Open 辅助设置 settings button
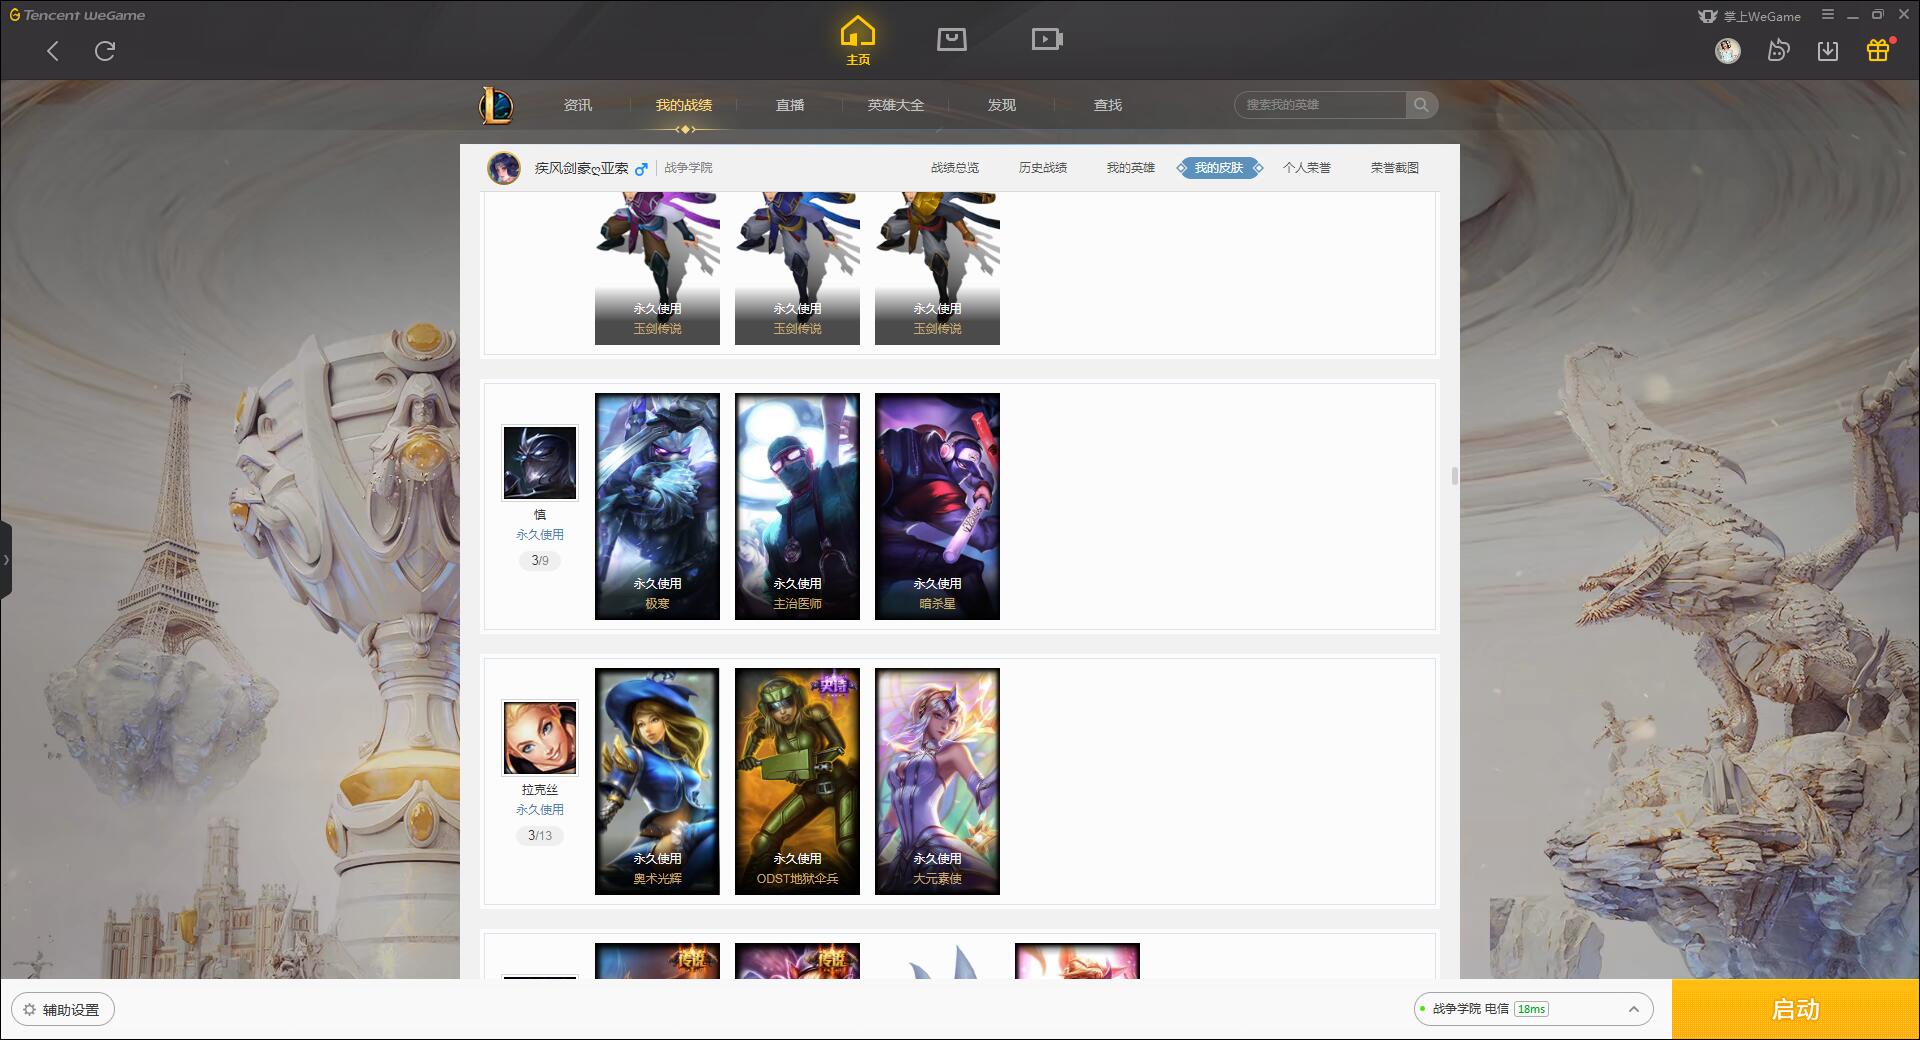Image resolution: width=1920 pixels, height=1040 pixels. point(63,1009)
